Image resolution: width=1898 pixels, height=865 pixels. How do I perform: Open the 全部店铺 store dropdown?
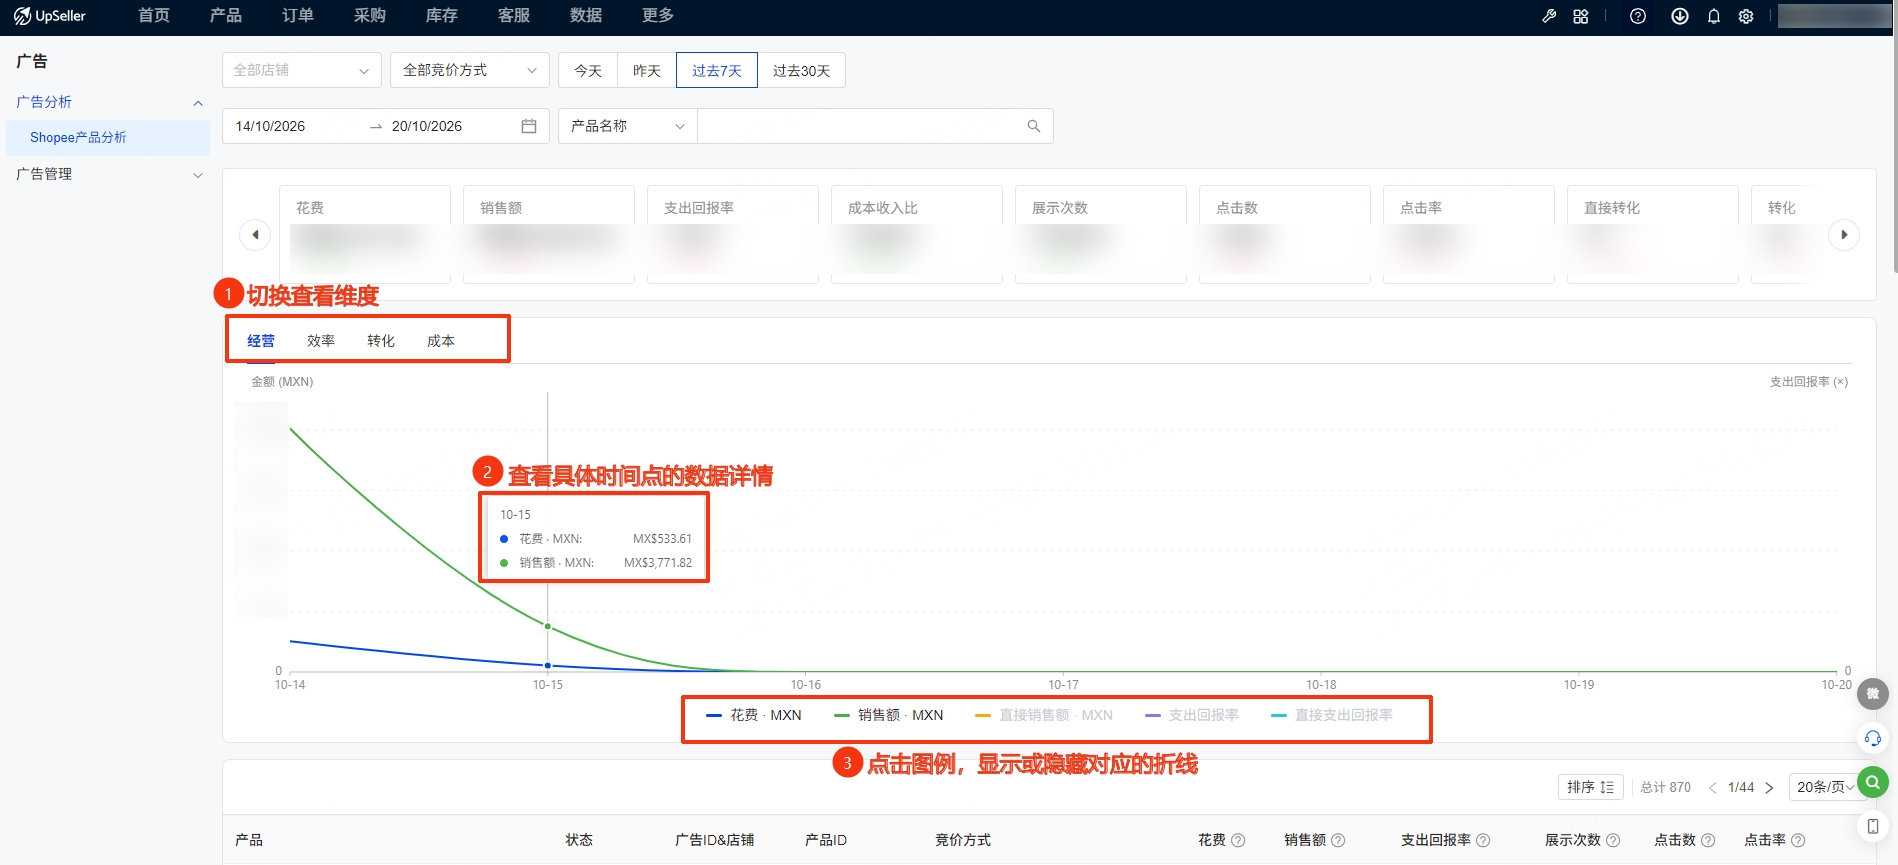[x=301, y=70]
